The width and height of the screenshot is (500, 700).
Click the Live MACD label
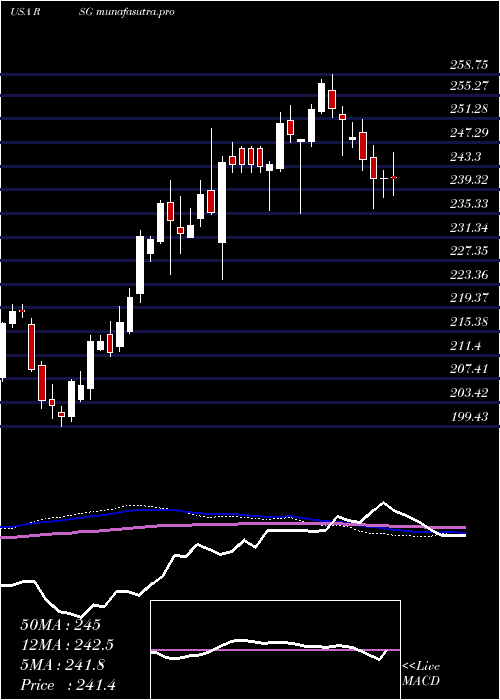(421, 674)
